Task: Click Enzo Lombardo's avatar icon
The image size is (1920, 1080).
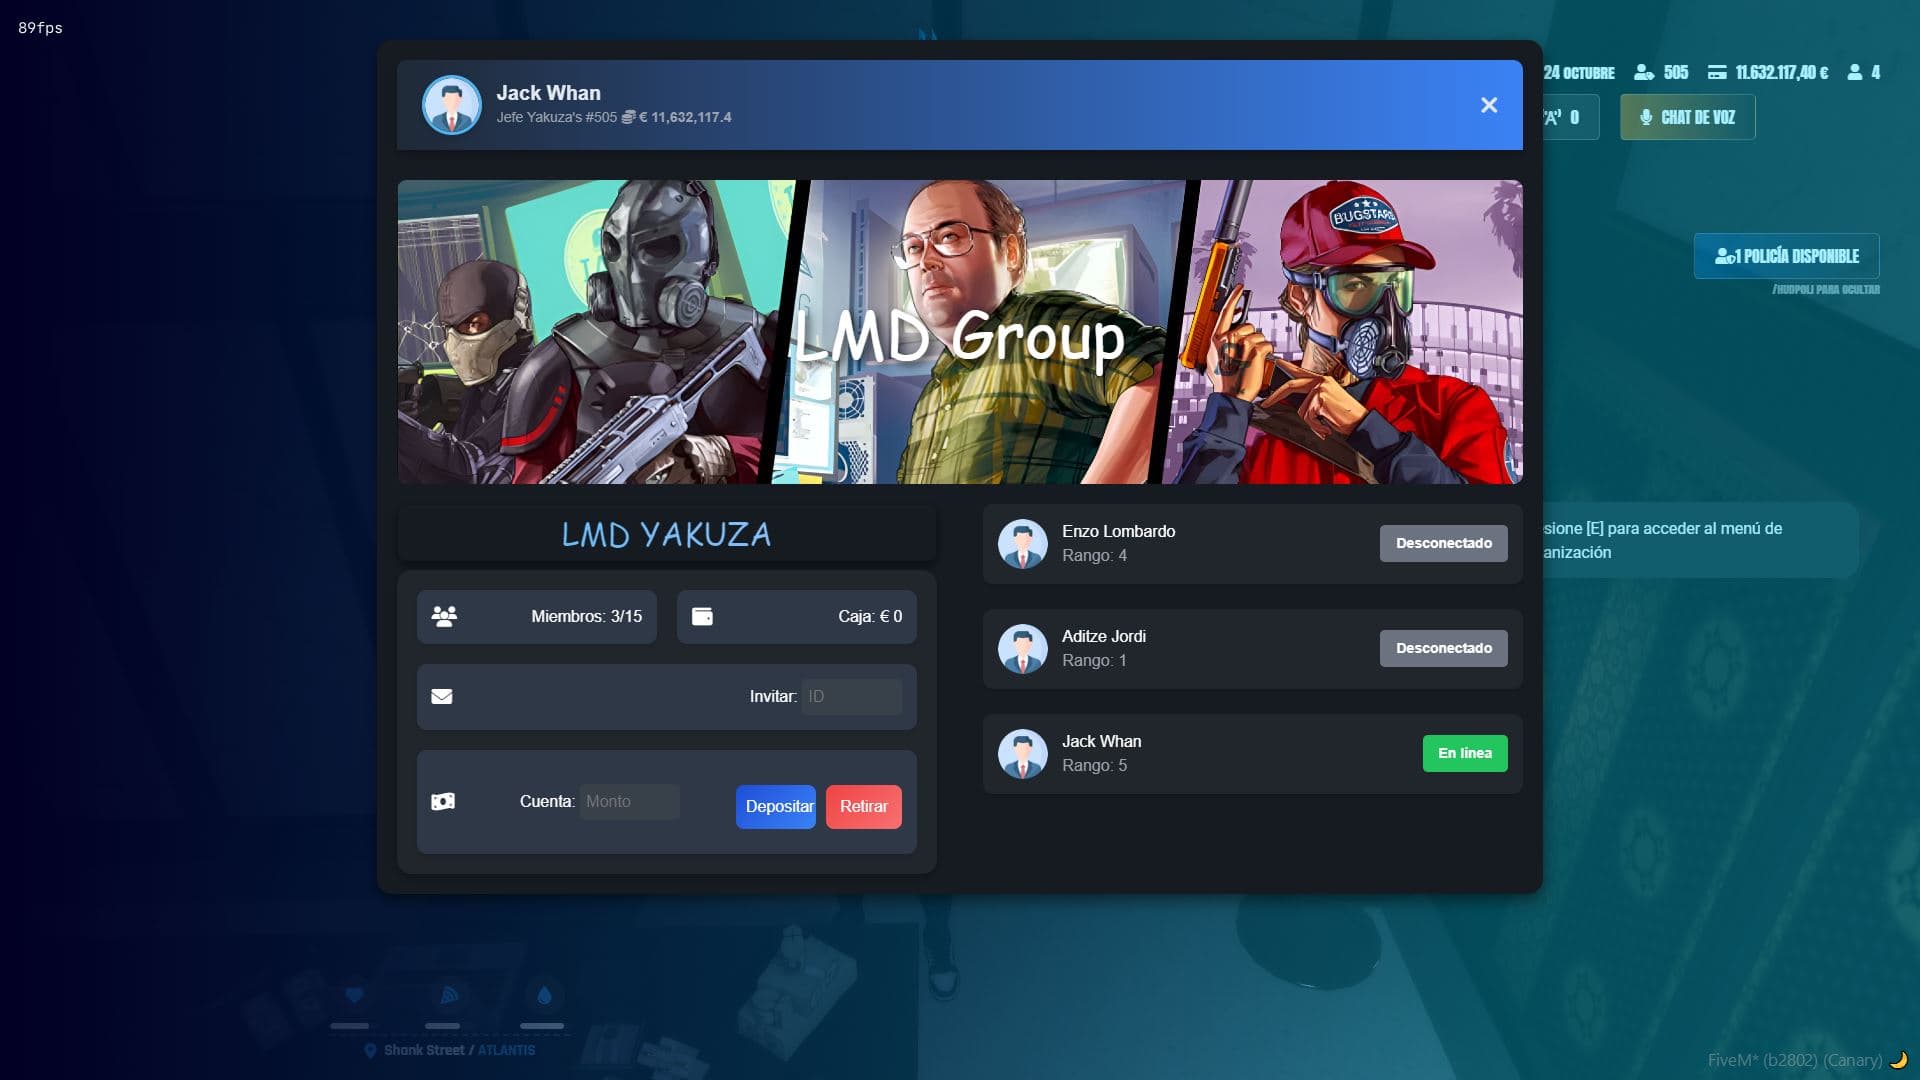Action: coord(1022,544)
